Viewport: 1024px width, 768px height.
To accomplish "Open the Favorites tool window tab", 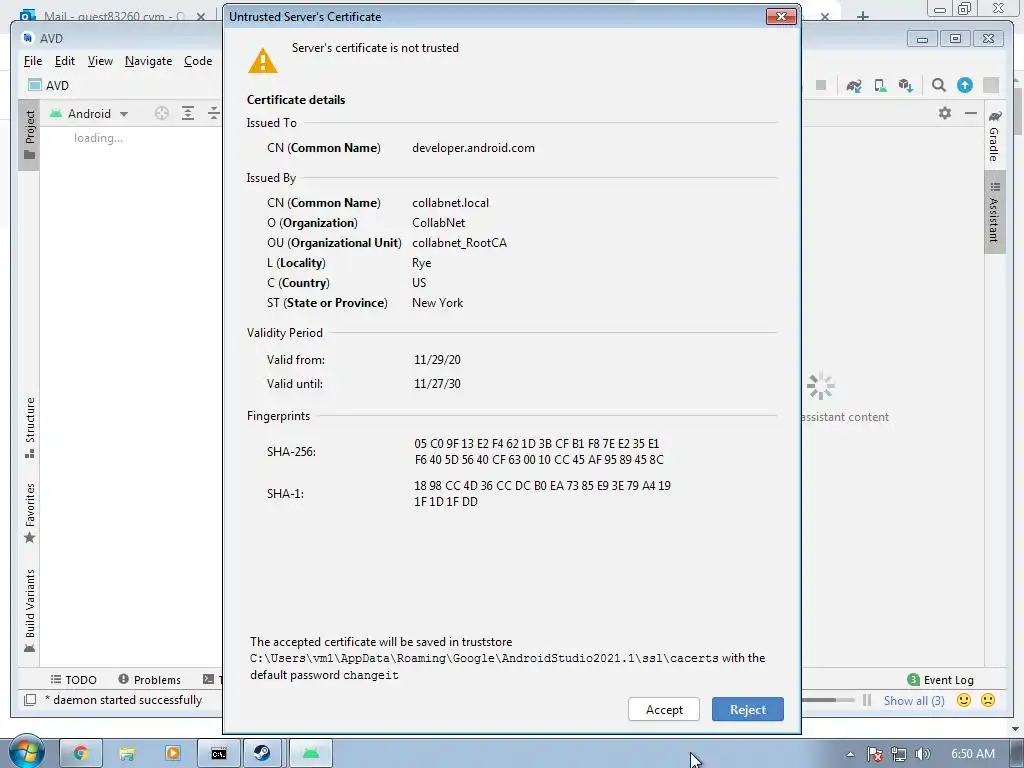I will tap(29, 513).
